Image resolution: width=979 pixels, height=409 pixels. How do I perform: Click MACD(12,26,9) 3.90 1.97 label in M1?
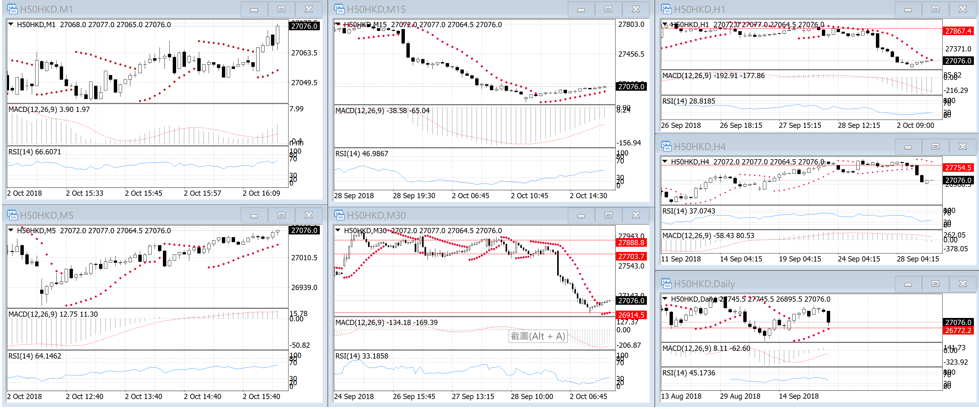[x=50, y=109]
